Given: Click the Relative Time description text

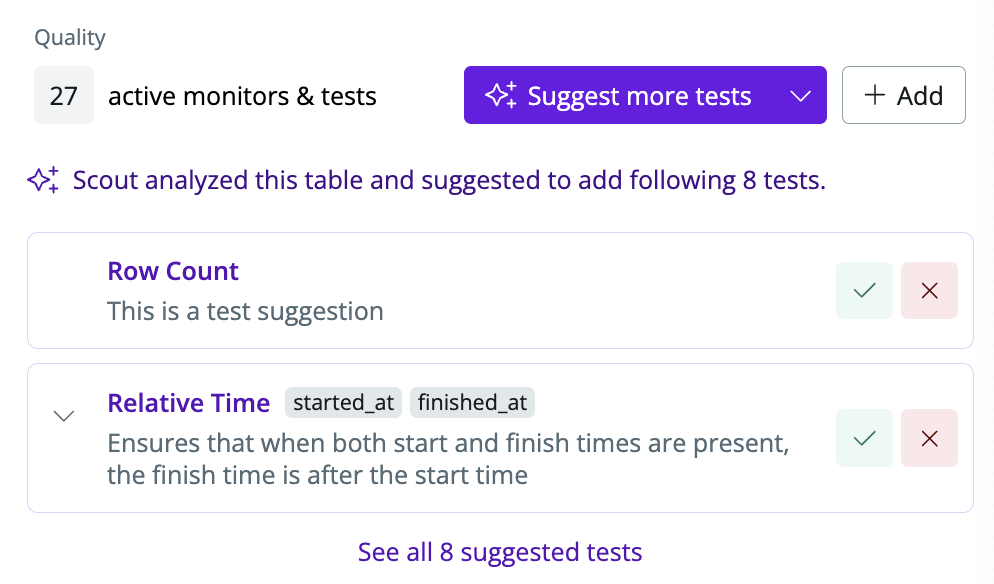Looking at the screenshot, I should pos(448,459).
